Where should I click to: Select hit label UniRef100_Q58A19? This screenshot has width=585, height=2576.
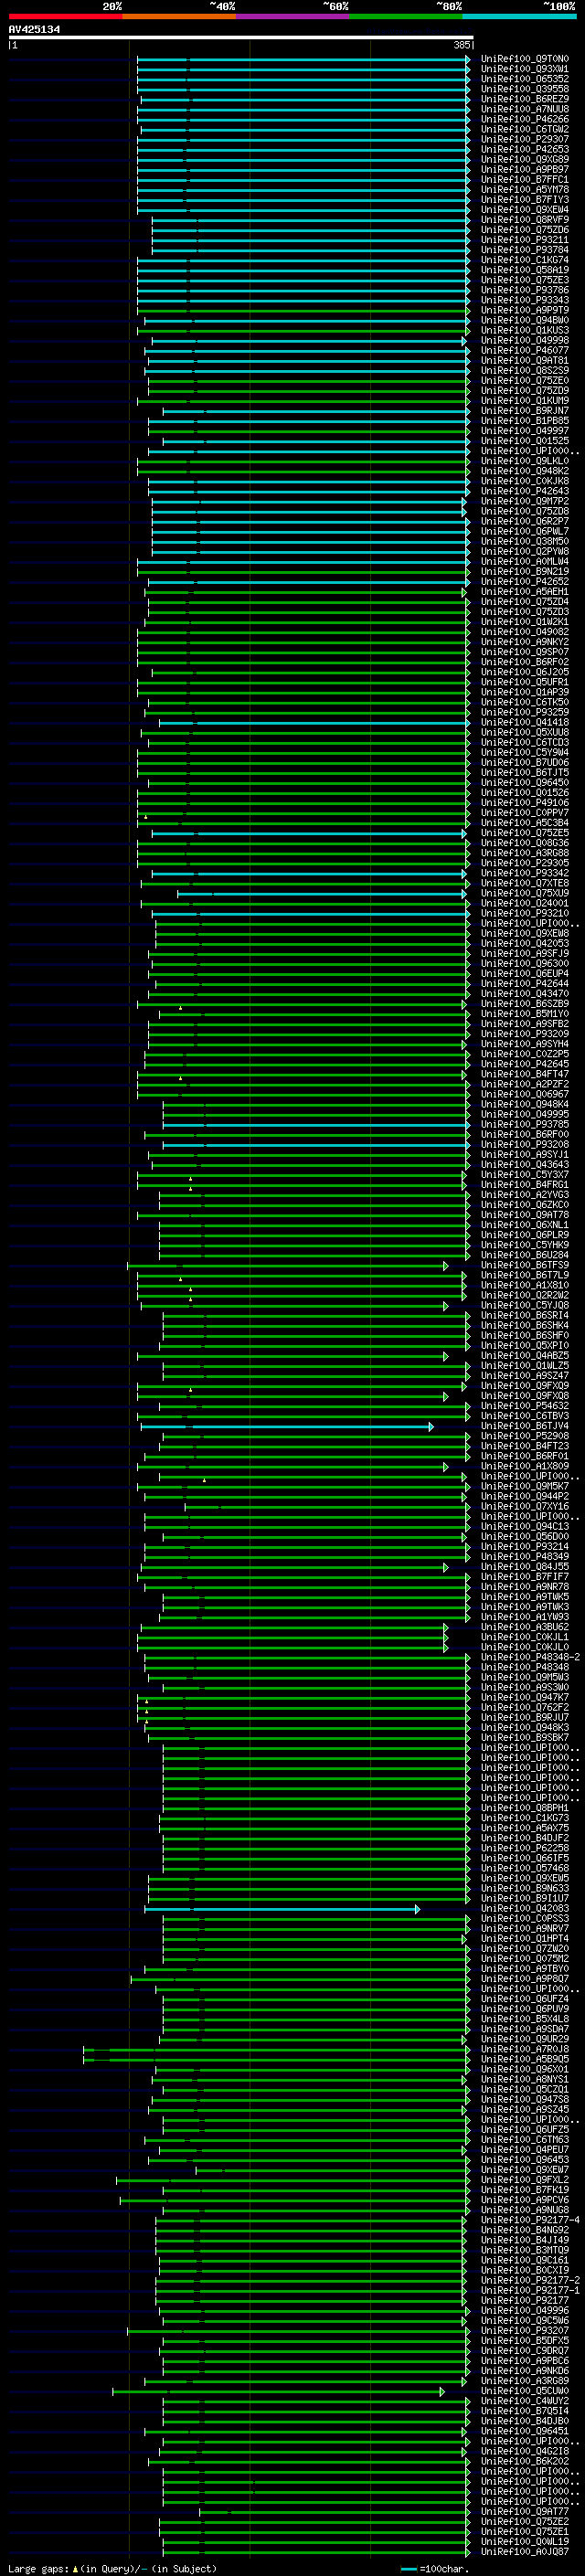coord(525,270)
